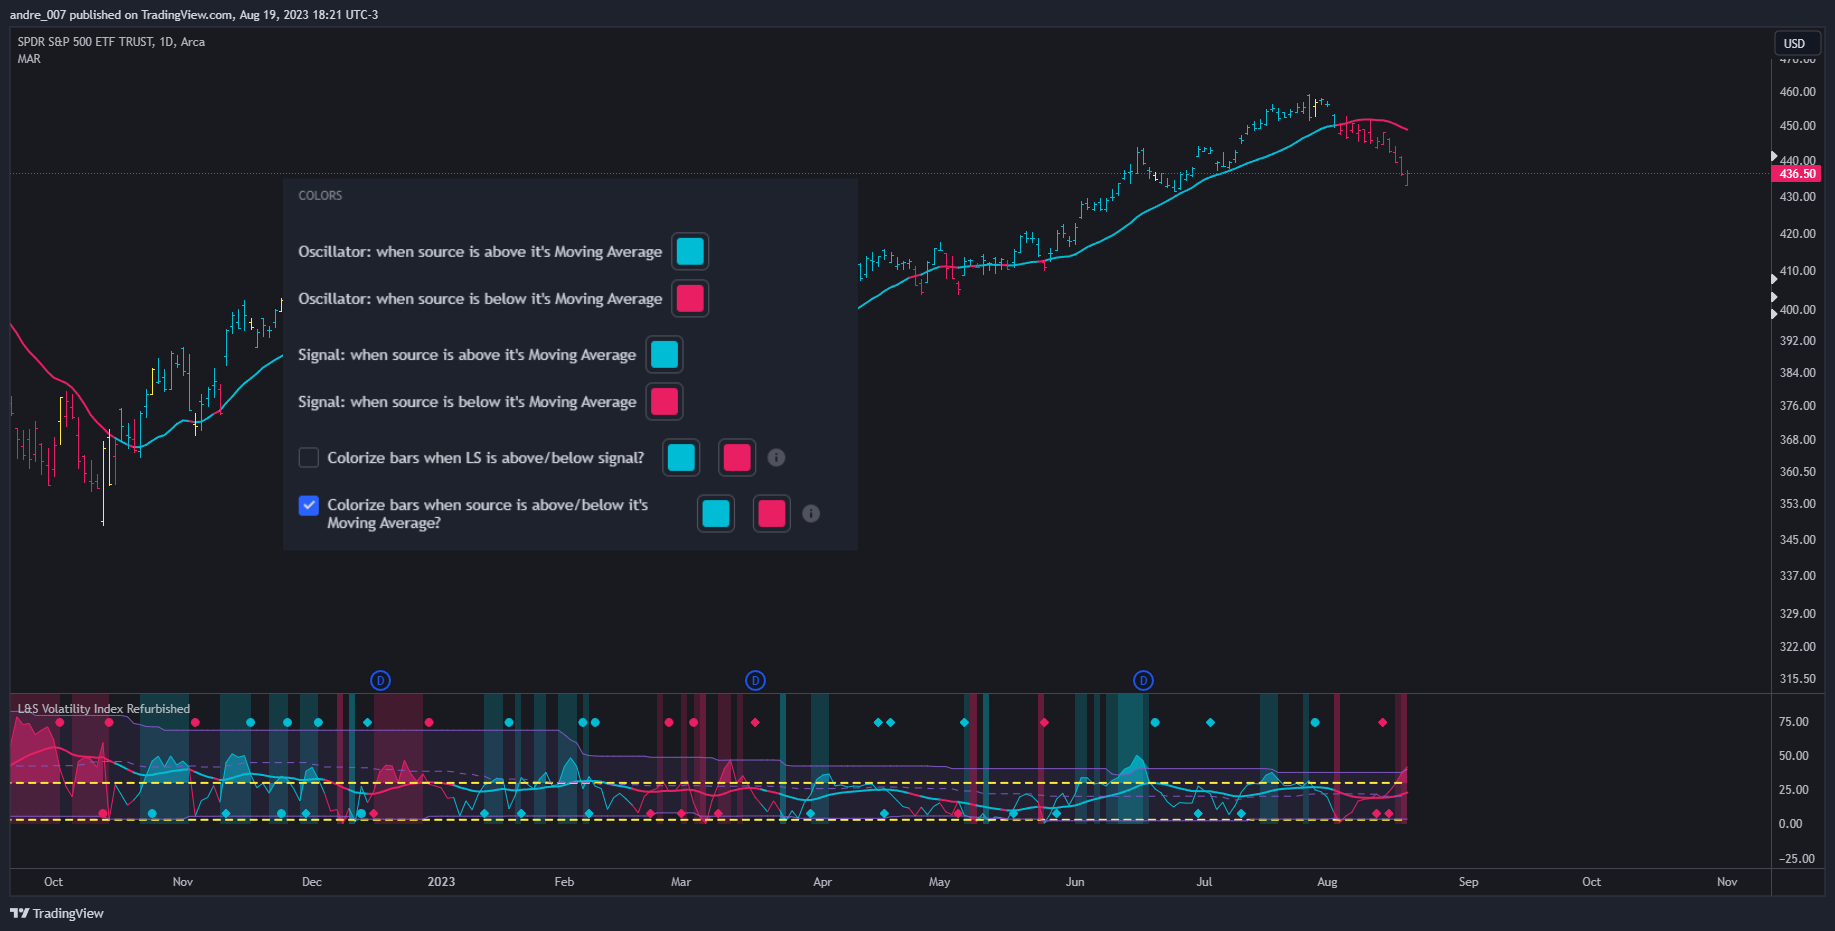Open cyan swatch for Signal above Moving Average
Screen dimensions: 1835x931
[664, 354]
